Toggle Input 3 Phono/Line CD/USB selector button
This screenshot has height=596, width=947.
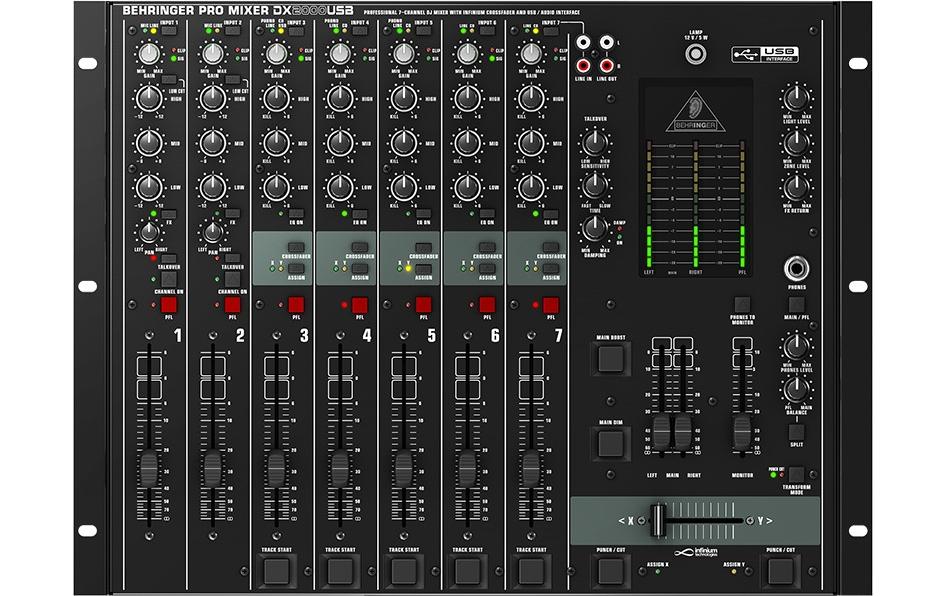296,30
